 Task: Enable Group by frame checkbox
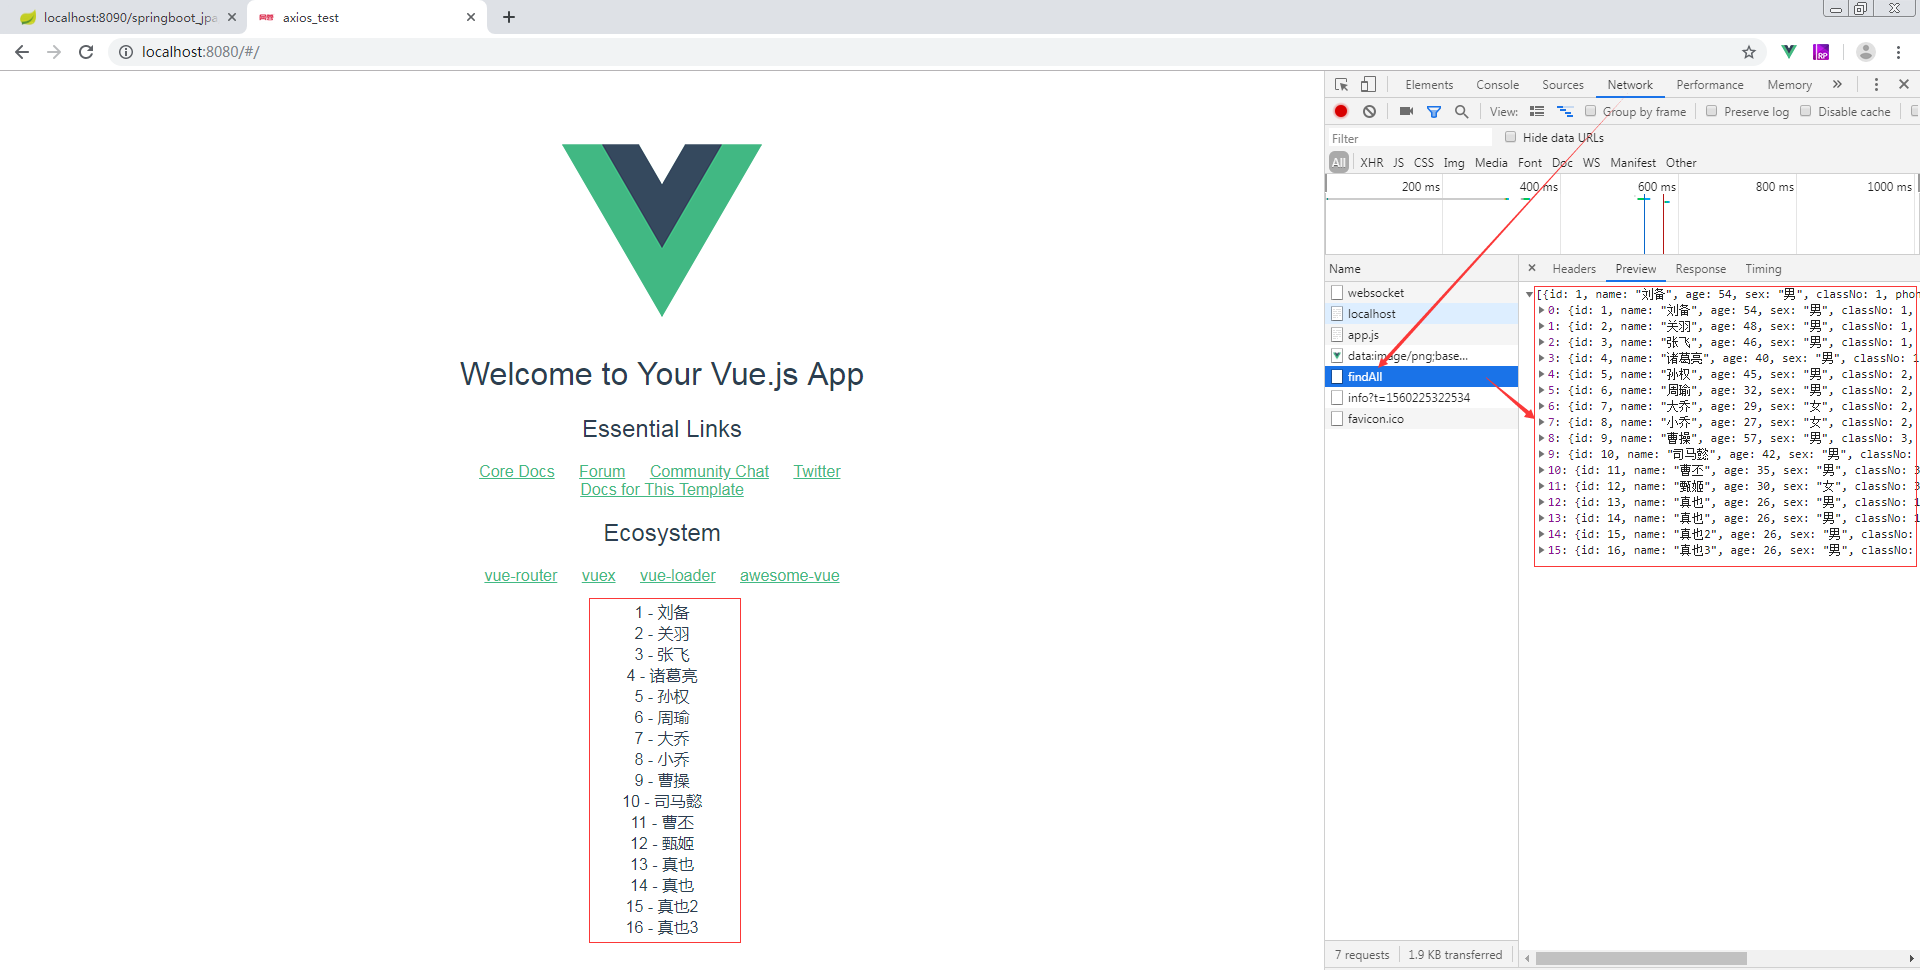point(1590,111)
